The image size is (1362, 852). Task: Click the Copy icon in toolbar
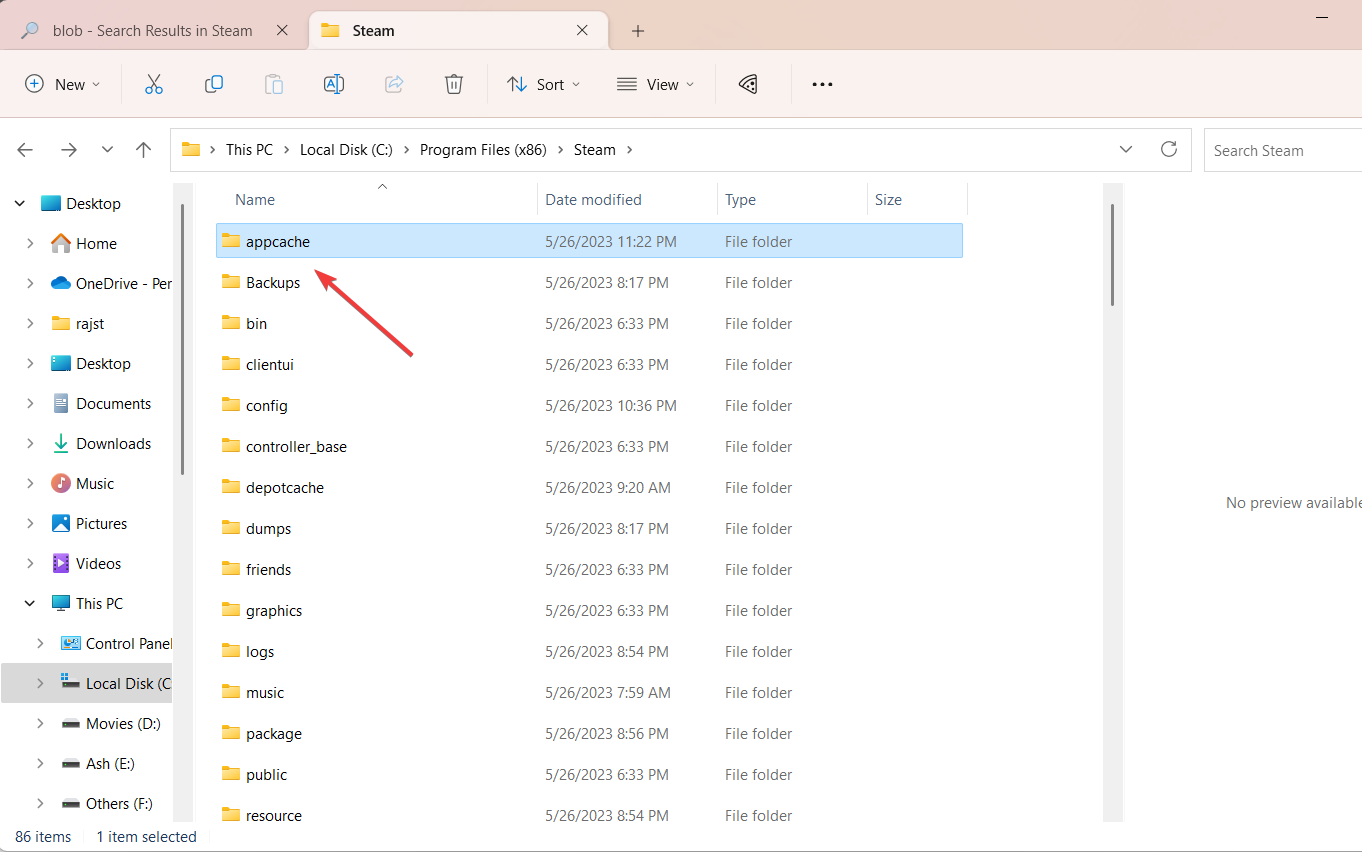(x=213, y=84)
